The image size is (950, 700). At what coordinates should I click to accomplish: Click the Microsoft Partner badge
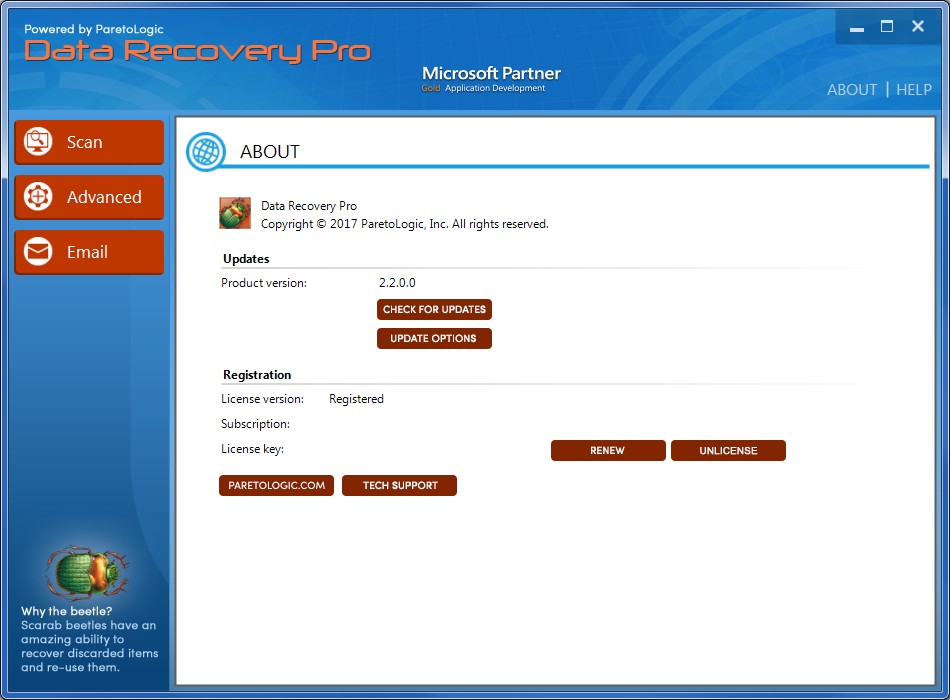491,79
